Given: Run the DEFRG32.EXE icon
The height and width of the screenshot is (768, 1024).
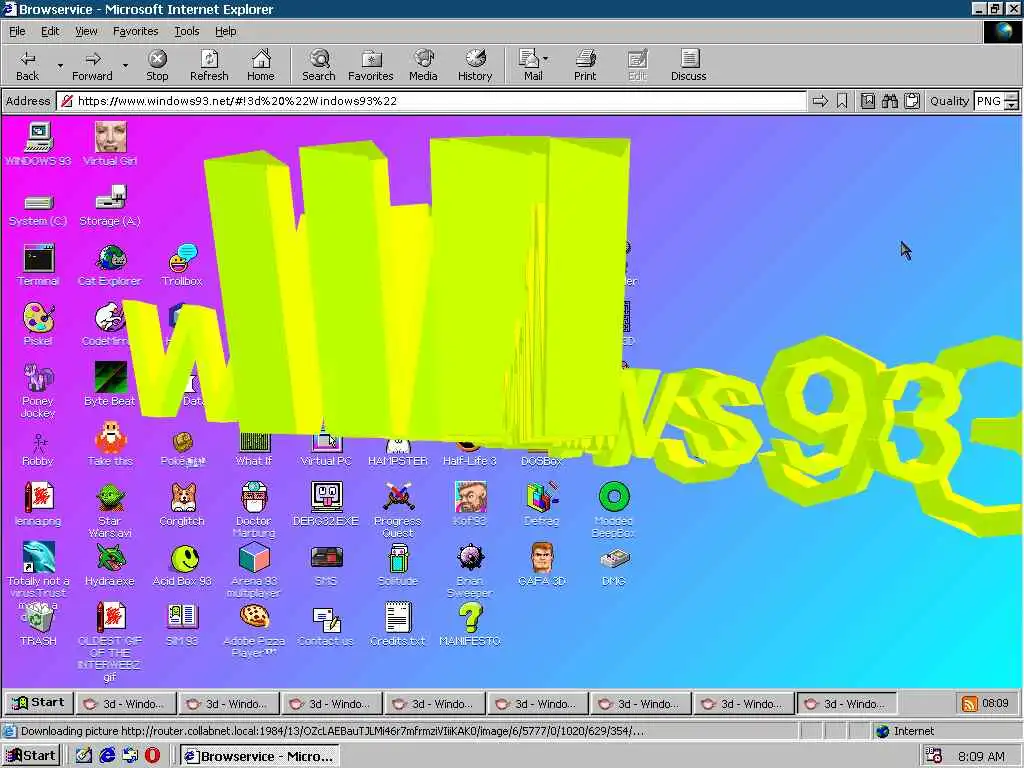Looking at the screenshot, I should (326, 504).
